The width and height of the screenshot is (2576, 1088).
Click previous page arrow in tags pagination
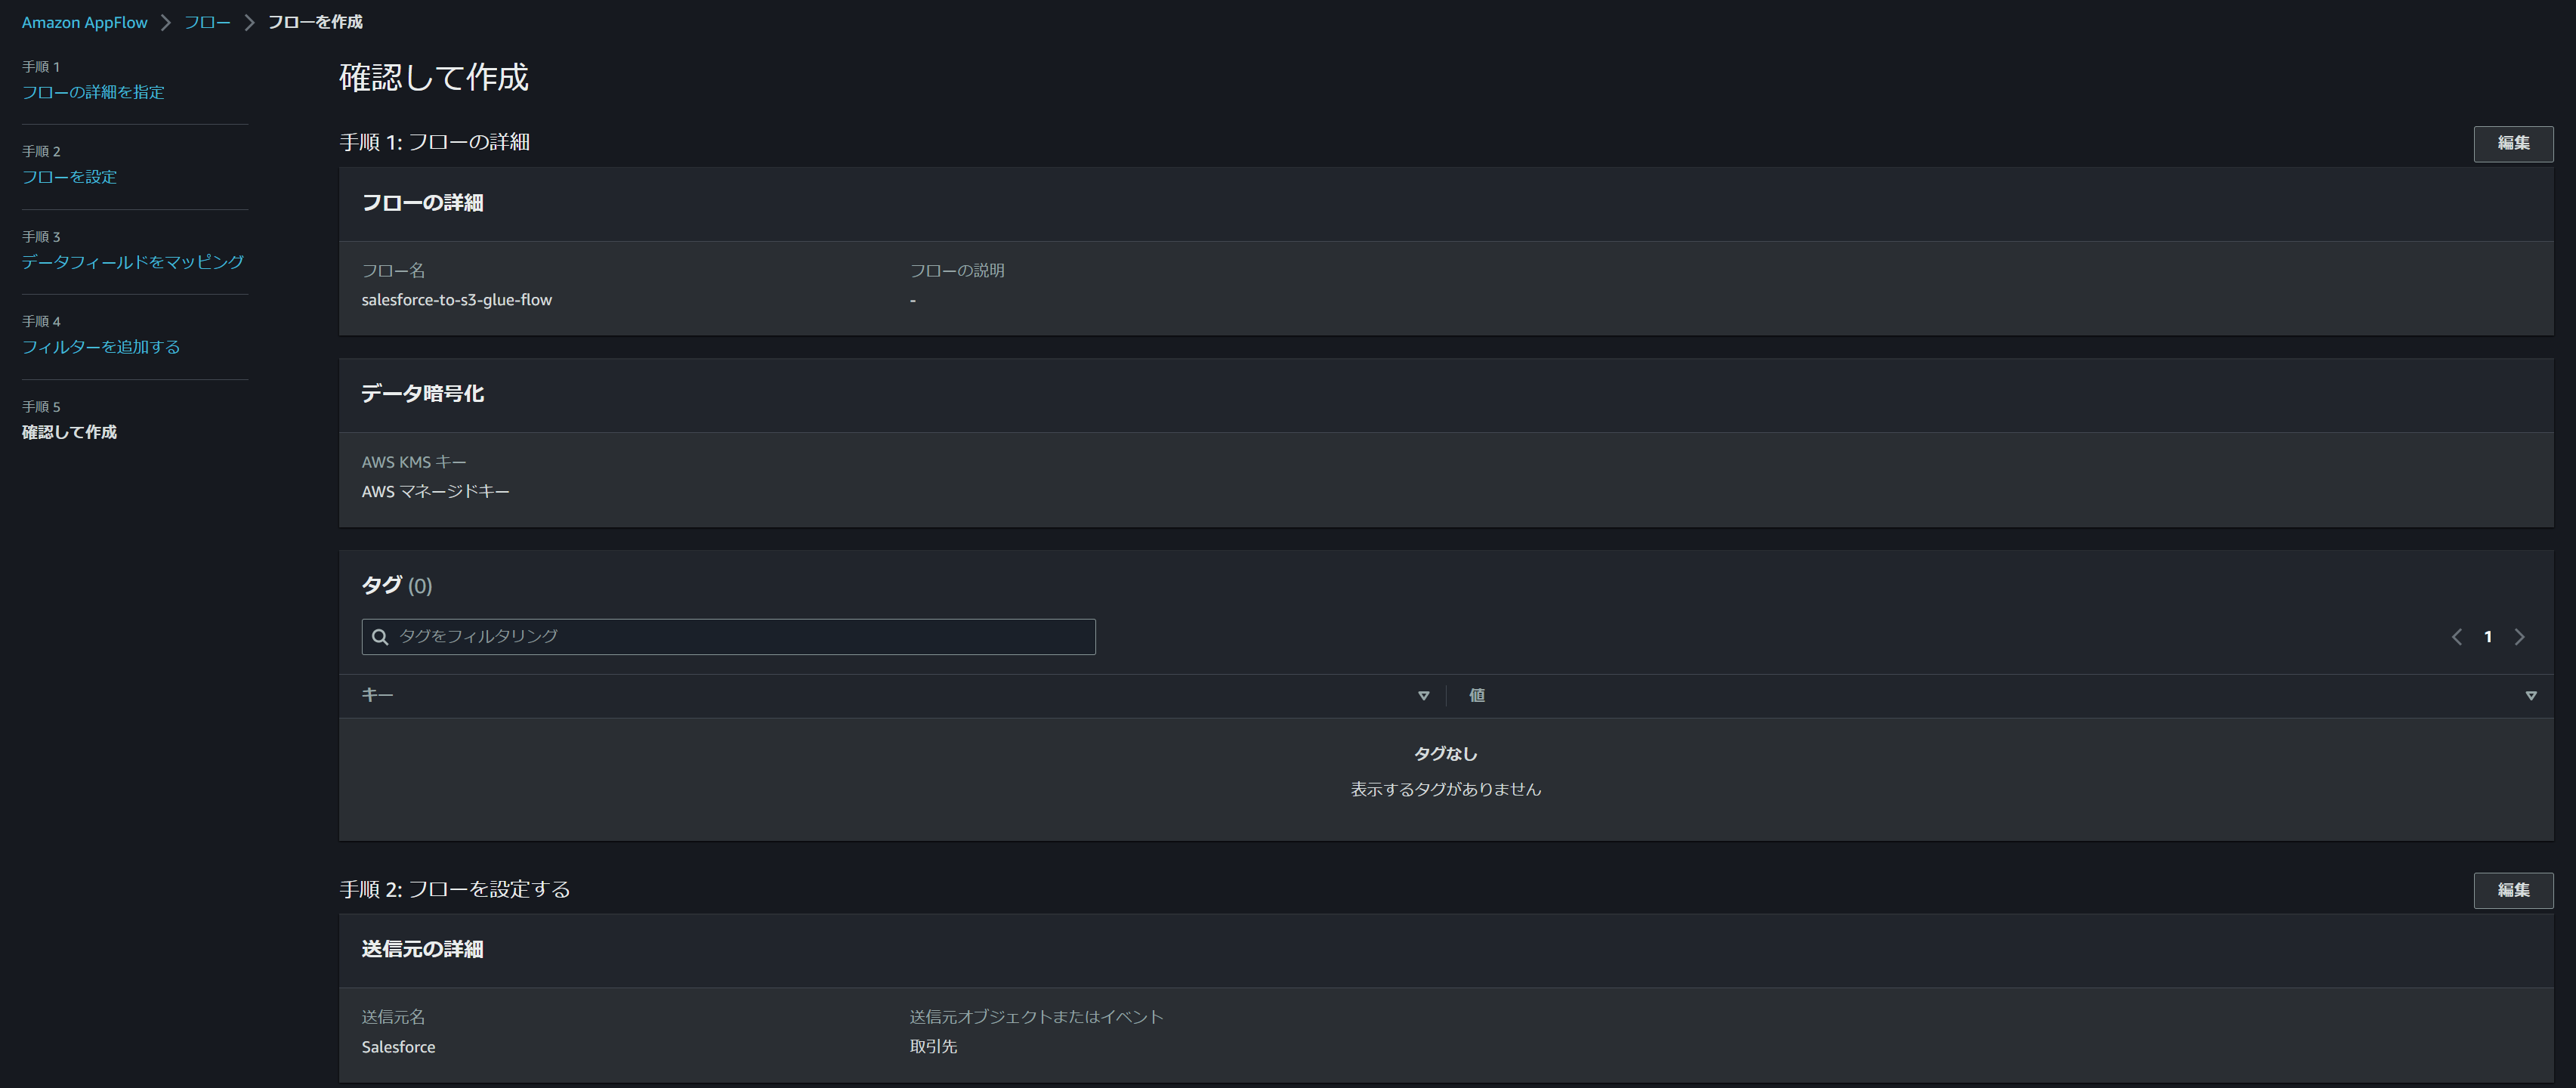coord(2456,637)
